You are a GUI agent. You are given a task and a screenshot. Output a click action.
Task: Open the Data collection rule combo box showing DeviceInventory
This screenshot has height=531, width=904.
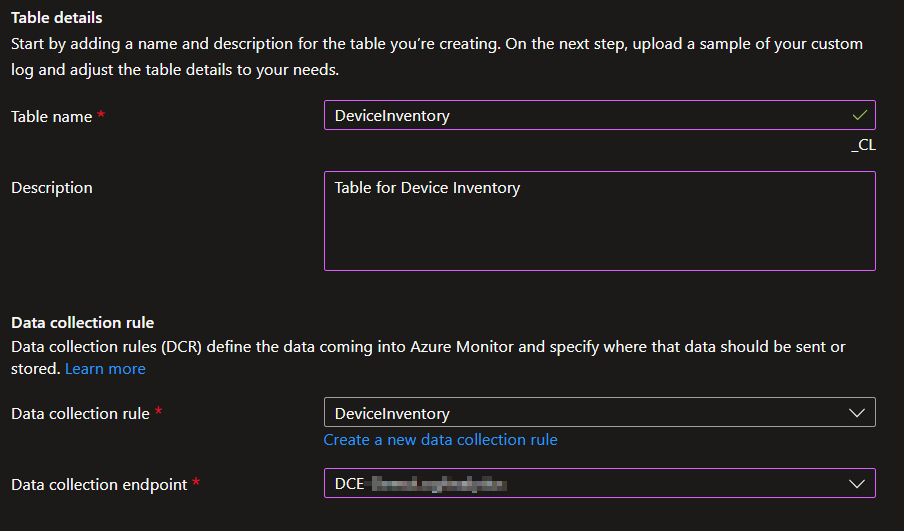pos(590,413)
